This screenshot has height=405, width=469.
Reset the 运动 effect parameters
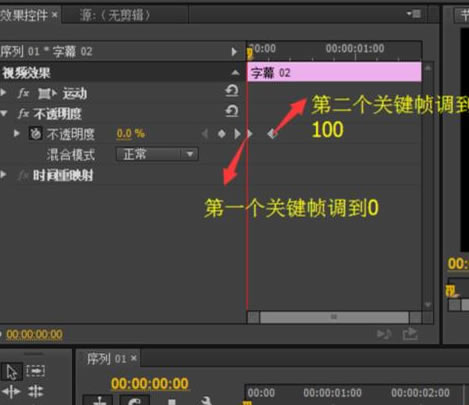point(232,90)
